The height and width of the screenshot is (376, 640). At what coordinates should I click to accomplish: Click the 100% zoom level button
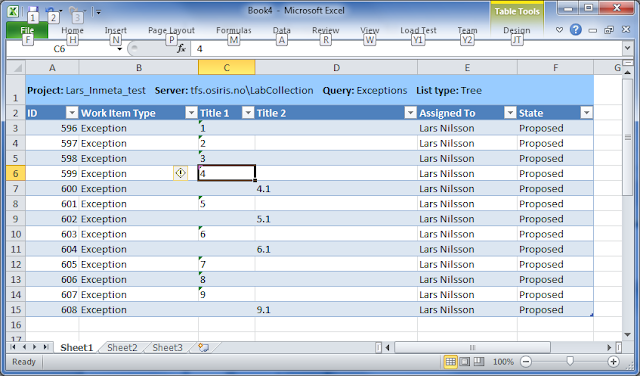[503, 362]
